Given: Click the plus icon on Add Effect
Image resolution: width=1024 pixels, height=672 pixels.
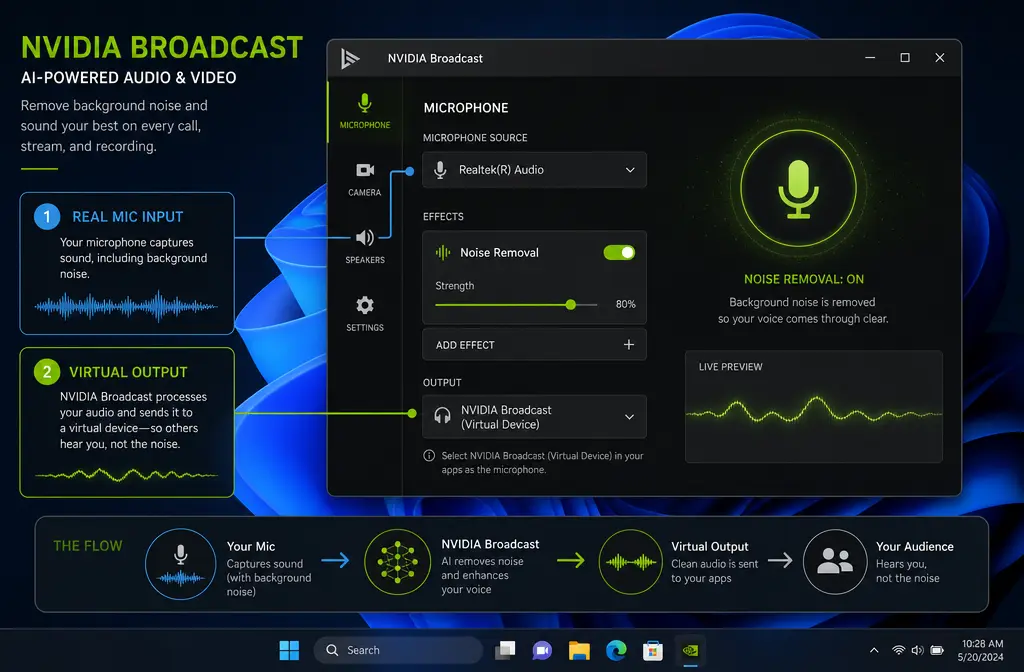Looking at the screenshot, I should 629,344.
